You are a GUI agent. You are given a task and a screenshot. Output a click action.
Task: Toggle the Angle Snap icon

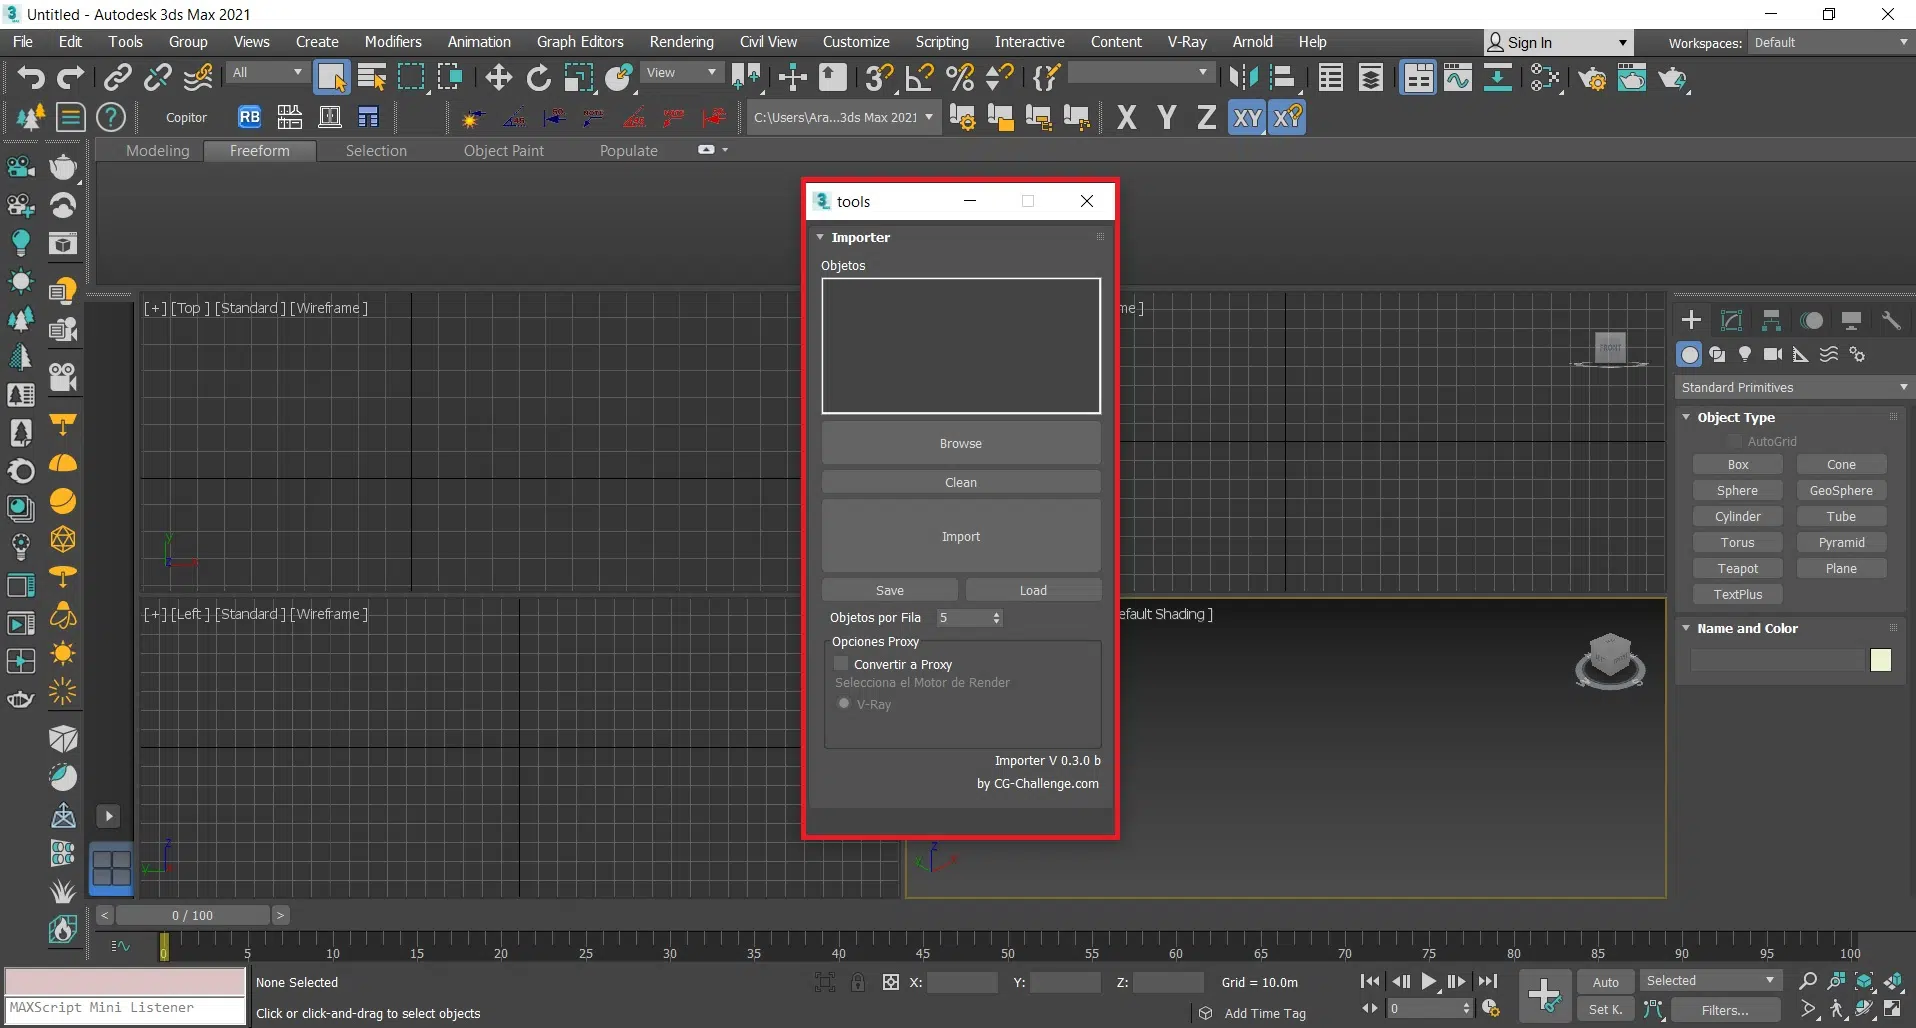pyautogui.click(x=919, y=78)
